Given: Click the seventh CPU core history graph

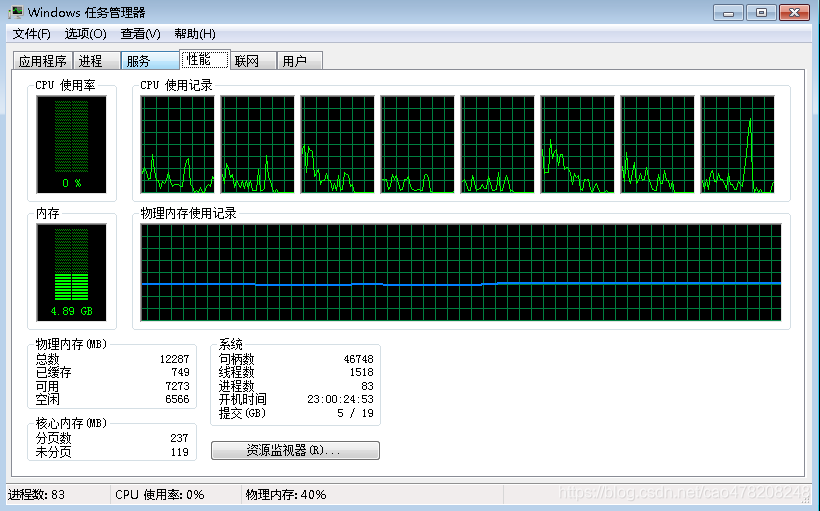Looking at the screenshot, I should coord(657,144).
